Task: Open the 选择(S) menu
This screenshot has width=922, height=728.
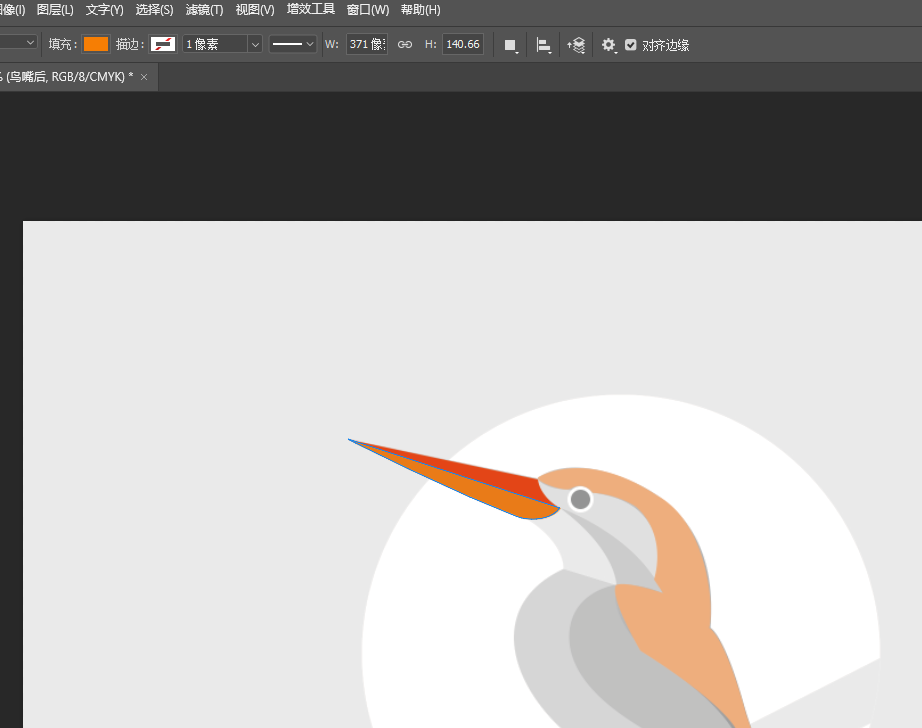Action: tap(154, 10)
